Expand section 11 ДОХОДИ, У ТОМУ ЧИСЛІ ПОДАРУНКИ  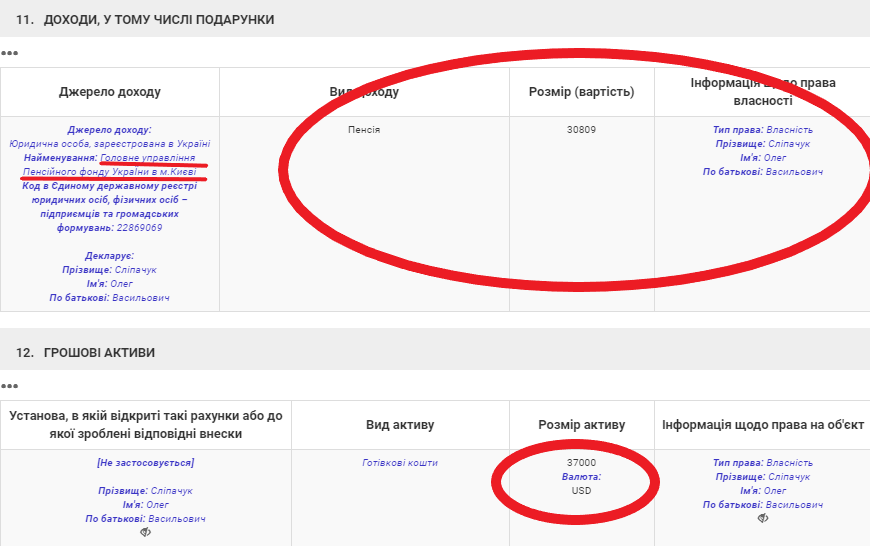pyautogui.click(x=145, y=19)
